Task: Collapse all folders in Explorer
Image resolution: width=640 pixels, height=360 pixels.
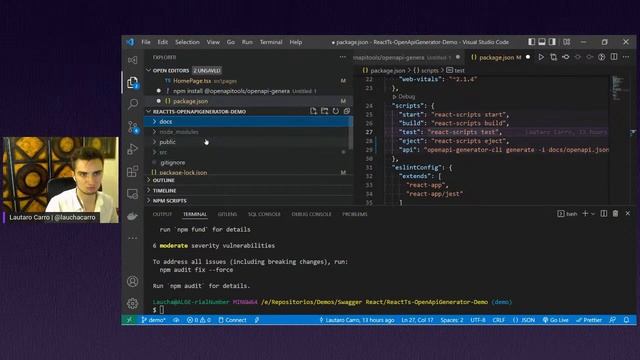Action: (x=347, y=111)
